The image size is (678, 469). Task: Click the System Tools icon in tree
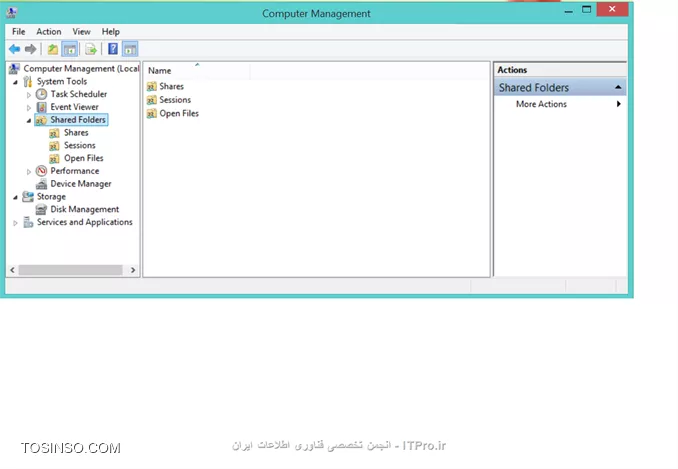coord(28,81)
